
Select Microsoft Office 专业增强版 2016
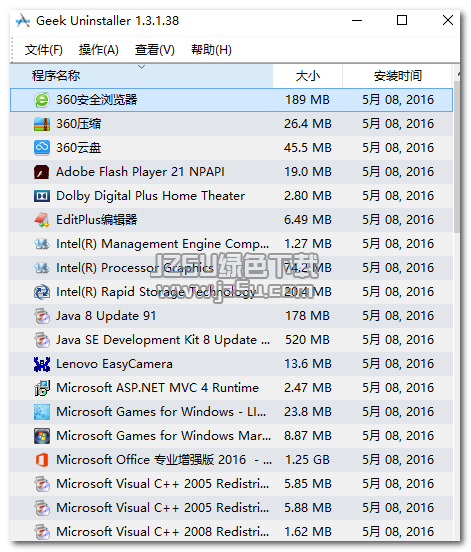pyautogui.click(x=231, y=460)
